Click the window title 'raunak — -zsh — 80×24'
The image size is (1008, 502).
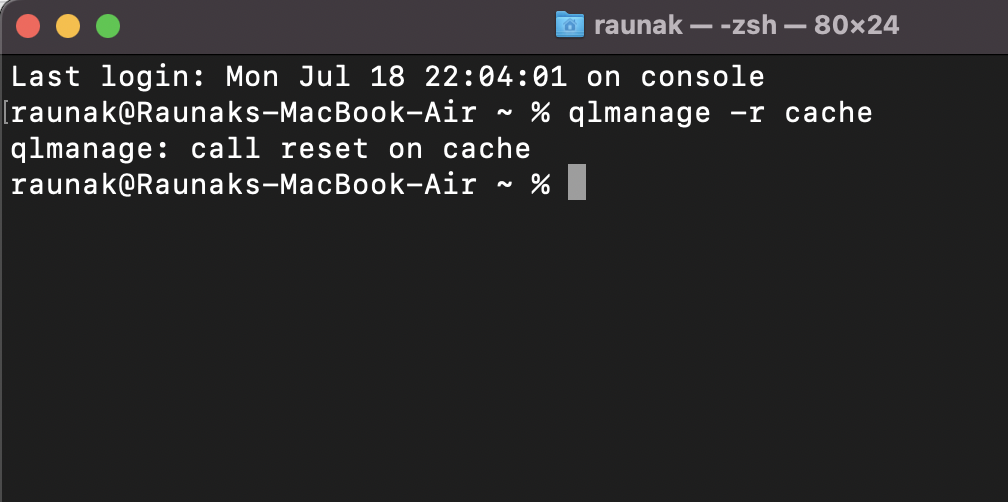coord(746,26)
